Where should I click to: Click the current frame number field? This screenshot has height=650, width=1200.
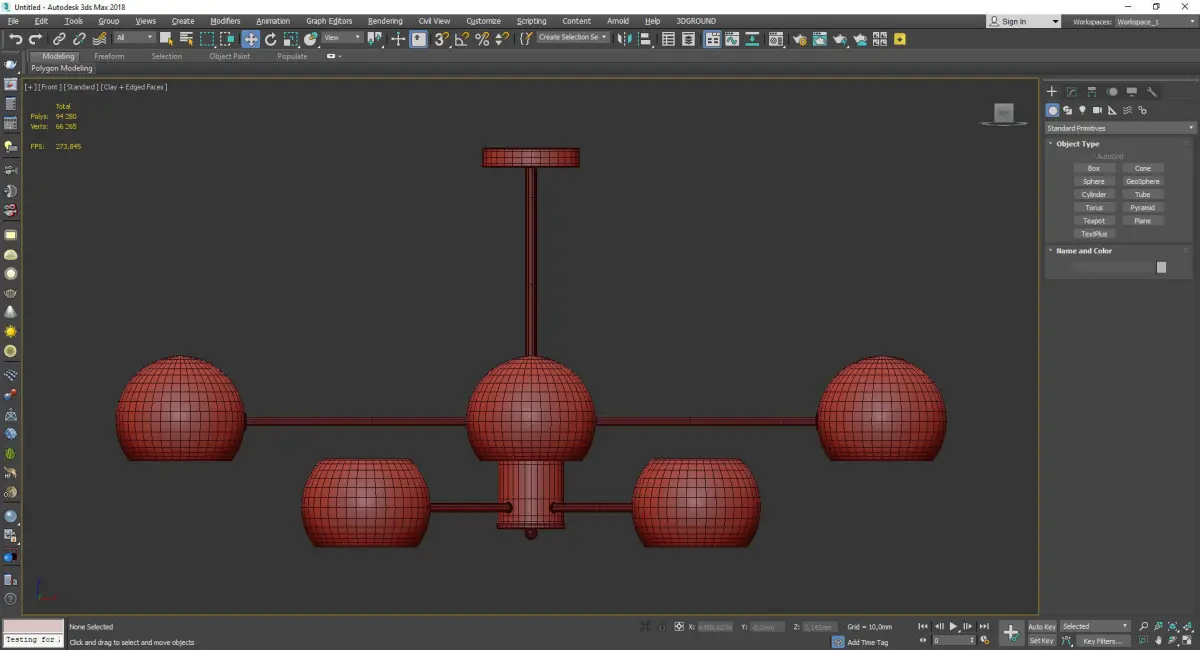(952, 640)
